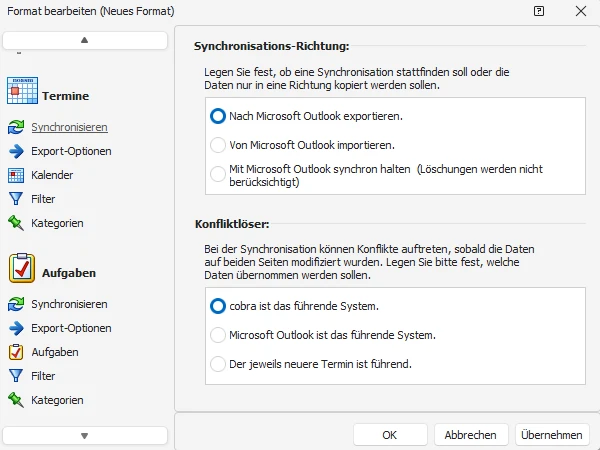Click the Abbrechen button
This screenshot has width=600, height=450.
coord(471,435)
